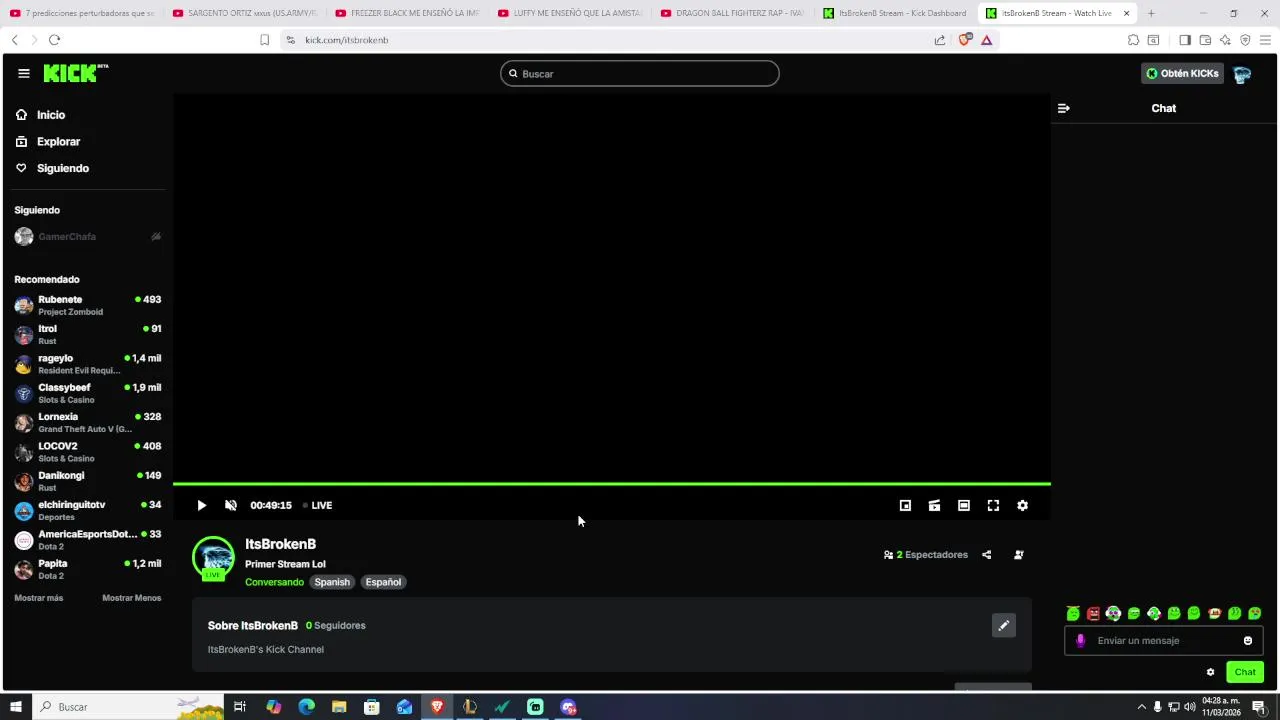Open Classybeef recommended channel
This screenshot has height=720, width=1280.
[x=88, y=393]
